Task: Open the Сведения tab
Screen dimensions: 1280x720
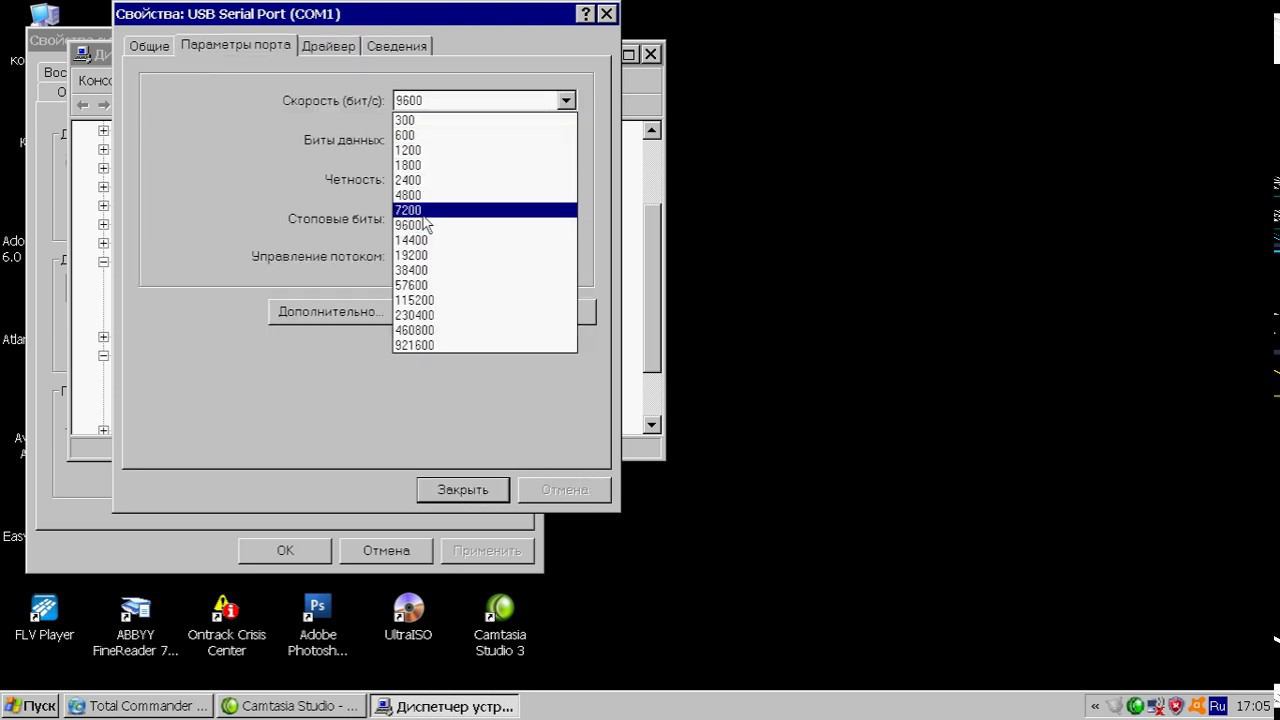Action: click(397, 46)
